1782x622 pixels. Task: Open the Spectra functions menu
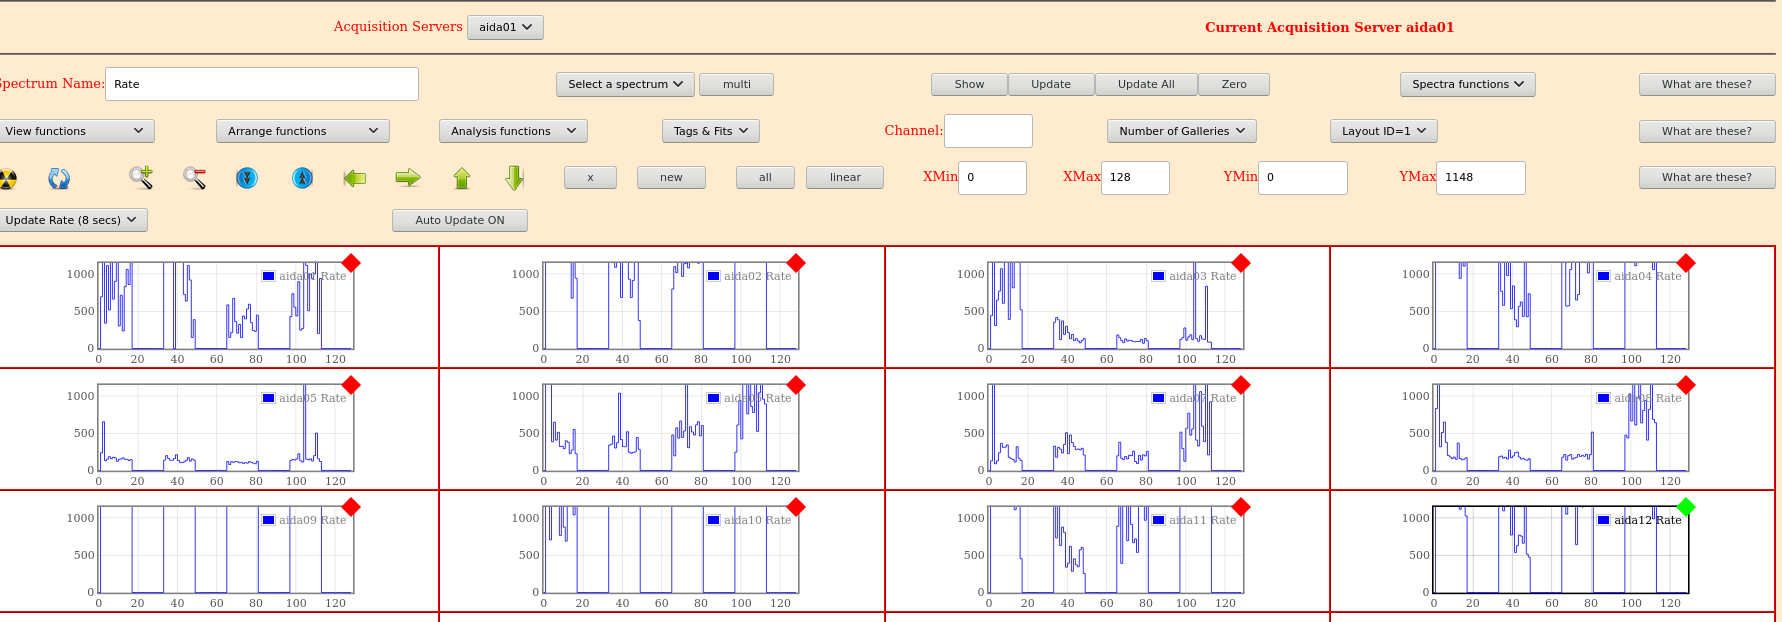[x=1467, y=85]
